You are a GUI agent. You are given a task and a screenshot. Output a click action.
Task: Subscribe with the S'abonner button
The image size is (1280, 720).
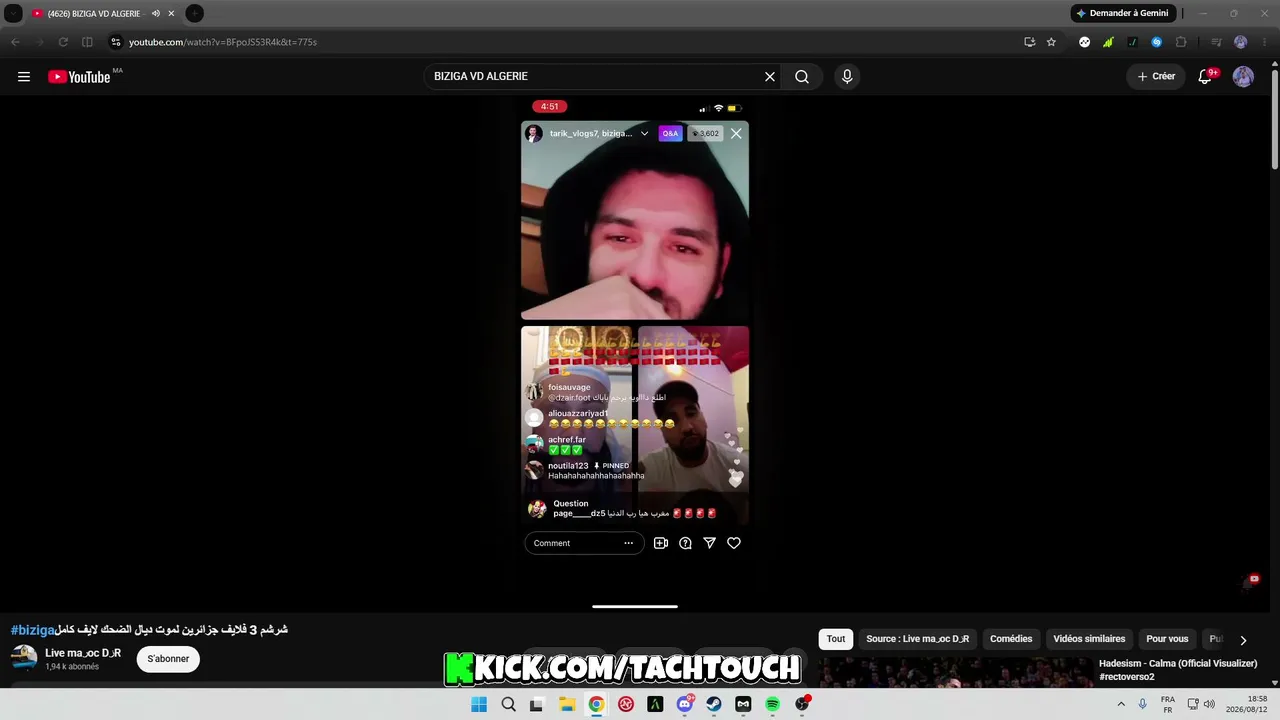(168, 659)
